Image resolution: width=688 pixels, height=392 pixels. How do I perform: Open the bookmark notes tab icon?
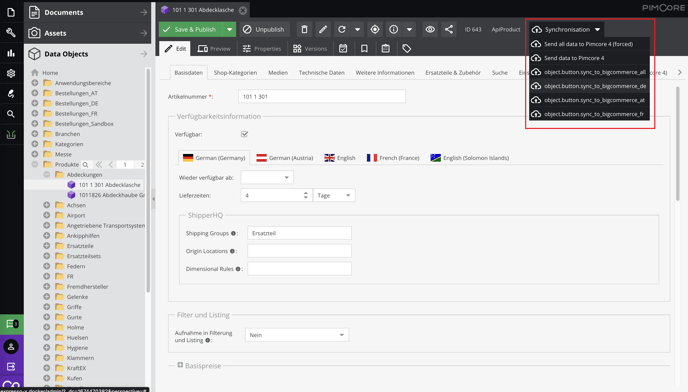pyautogui.click(x=364, y=48)
